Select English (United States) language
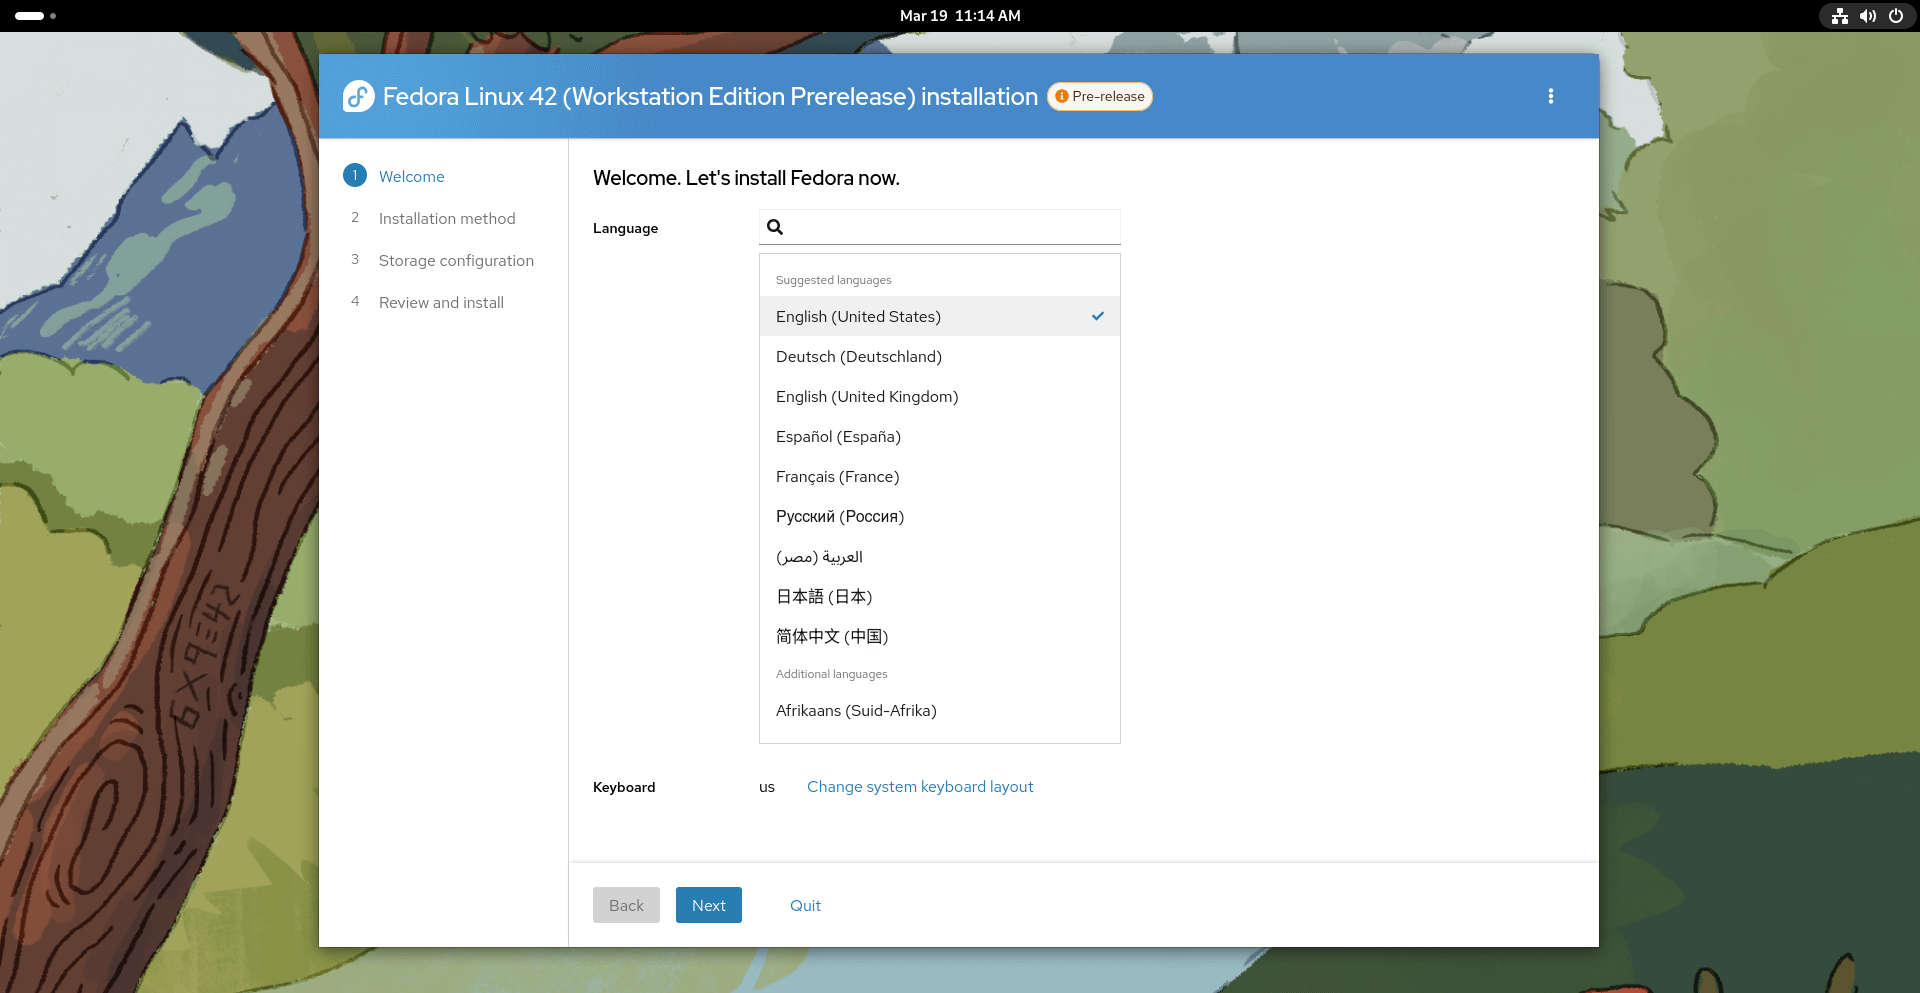This screenshot has width=1920, height=993. pos(858,316)
